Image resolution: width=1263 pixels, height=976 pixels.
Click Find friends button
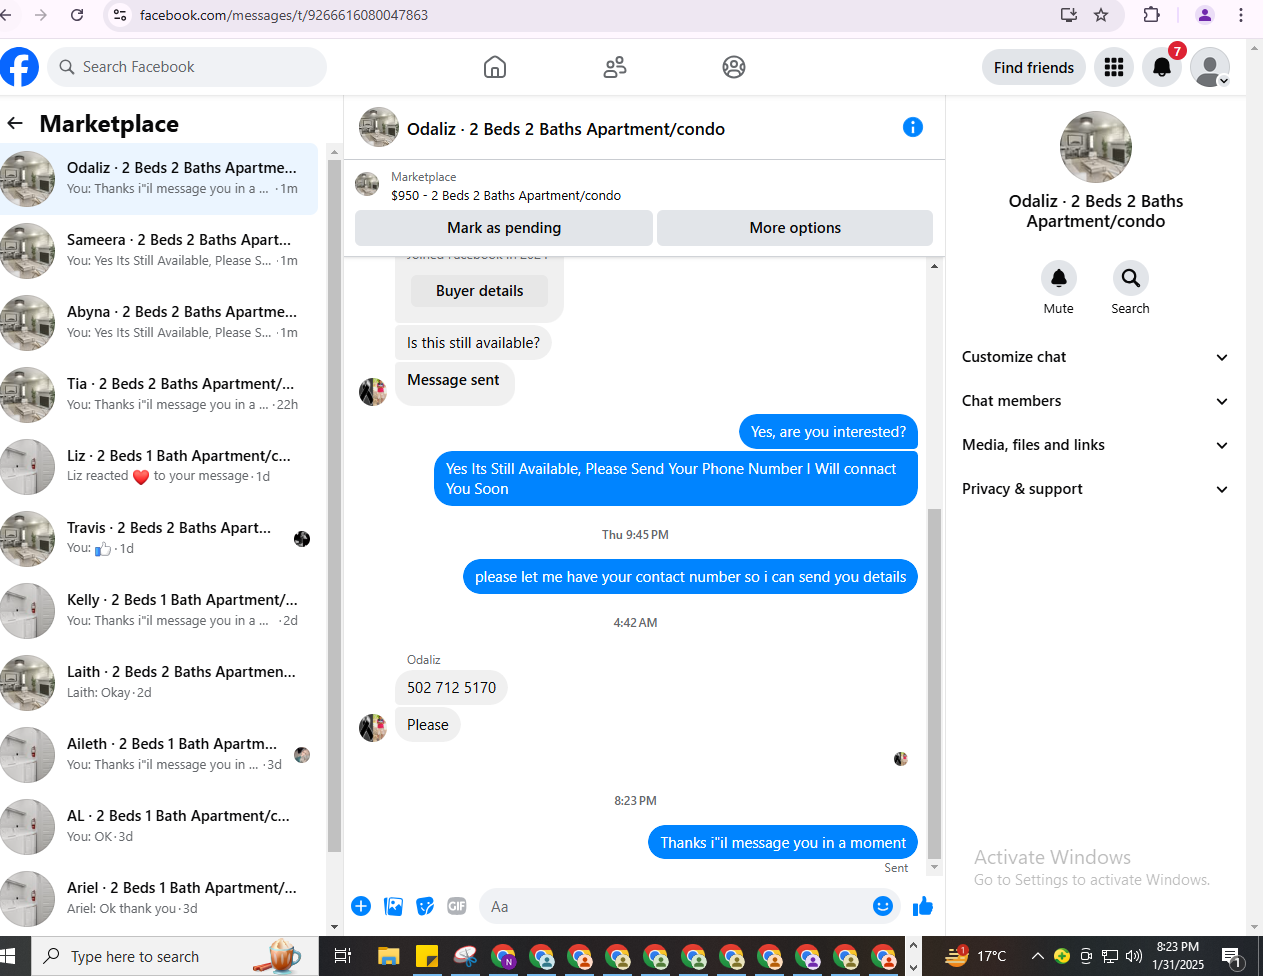click(1034, 67)
